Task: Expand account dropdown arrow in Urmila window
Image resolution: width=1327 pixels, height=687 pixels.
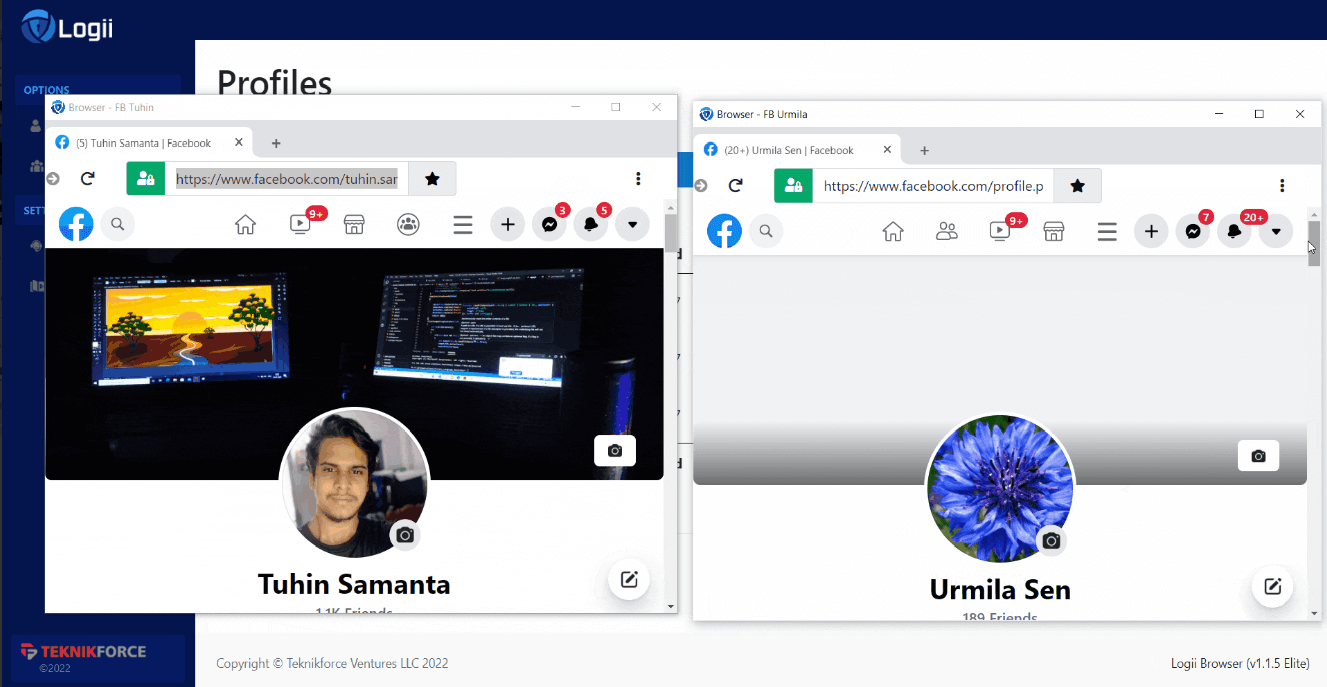Action: point(1276,232)
